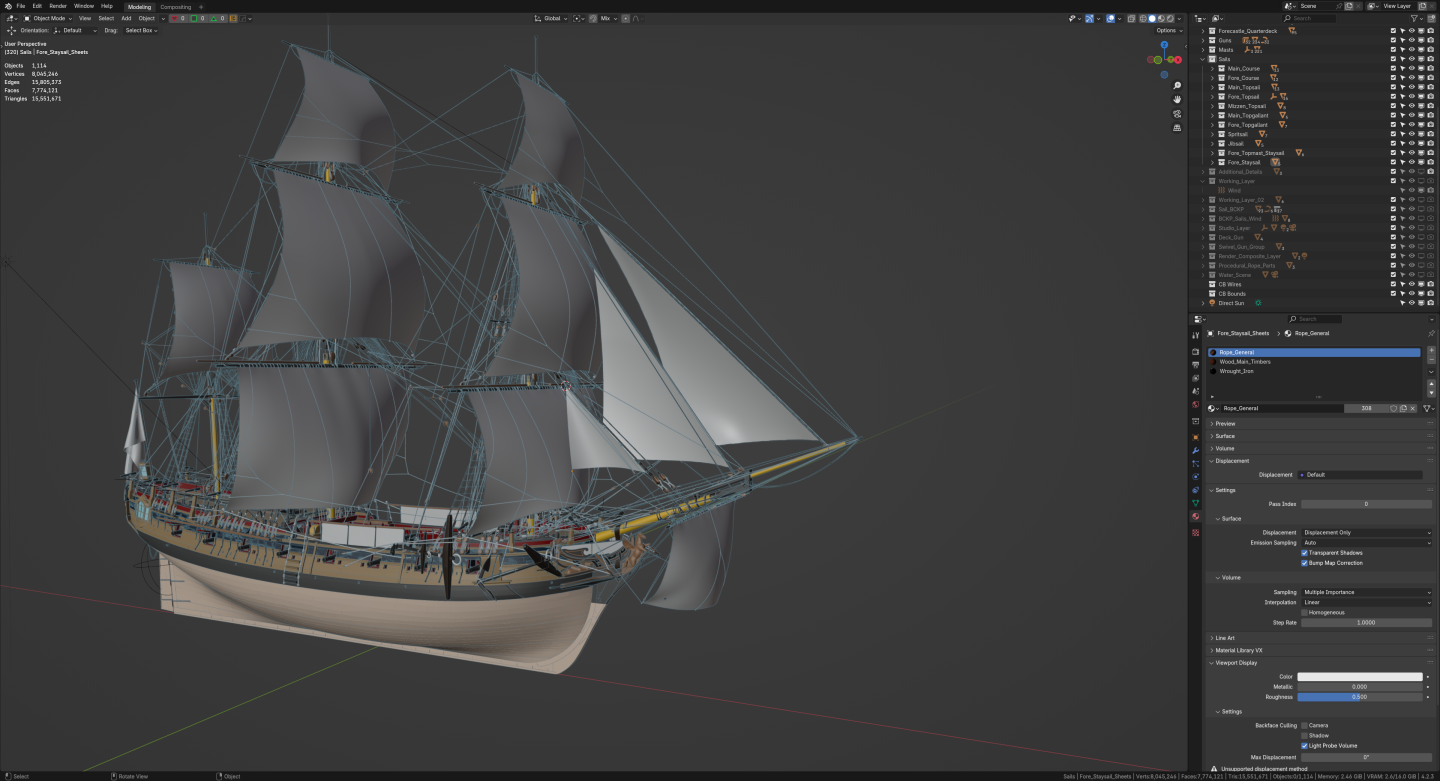Pin the properties editor context

[x=1431, y=333]
